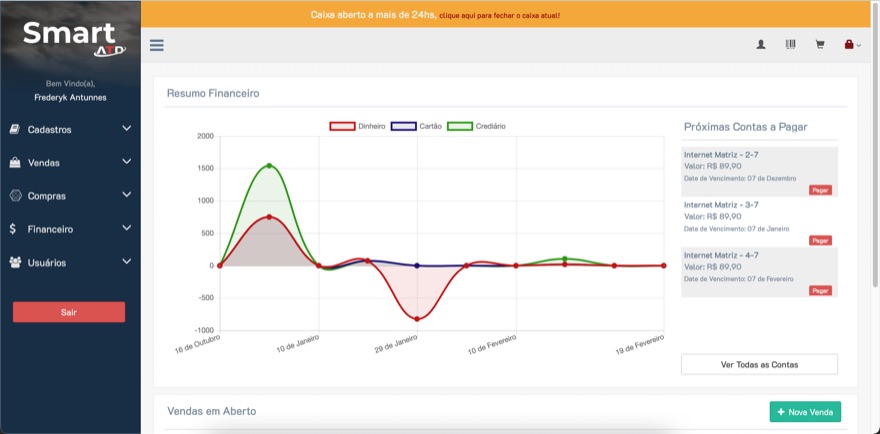This screenshot has width=880, height=434.
Task: Open the Usuários menu item
Action: coord(70,262)
